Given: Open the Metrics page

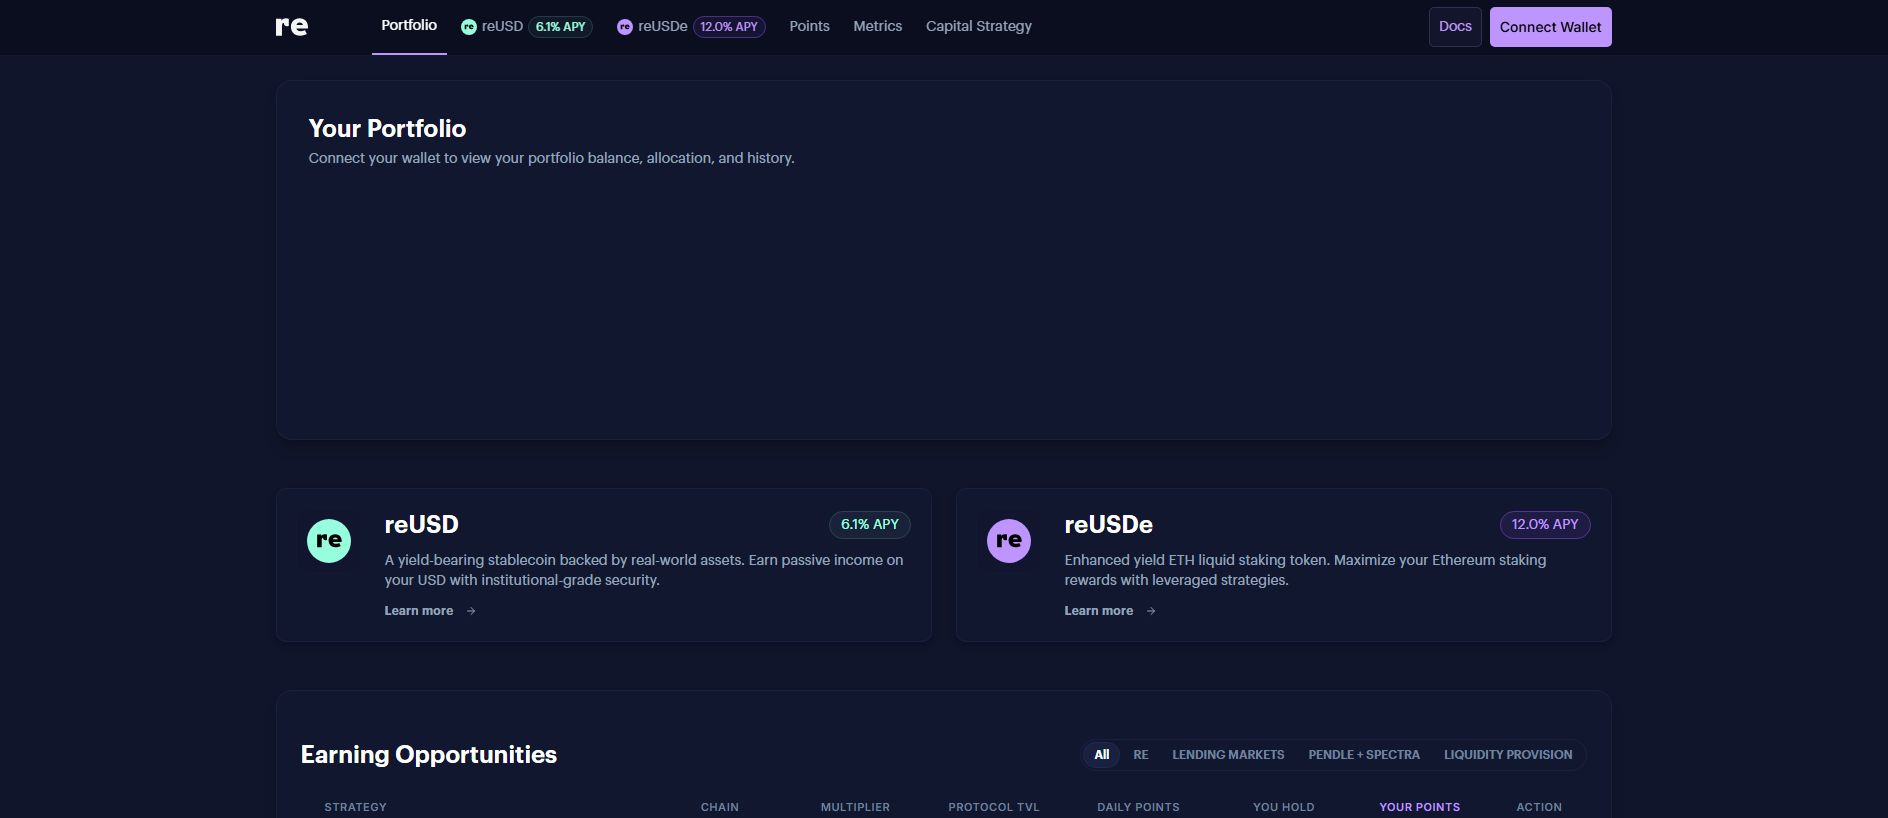Looking at the screenshot, I should (877, 27).
